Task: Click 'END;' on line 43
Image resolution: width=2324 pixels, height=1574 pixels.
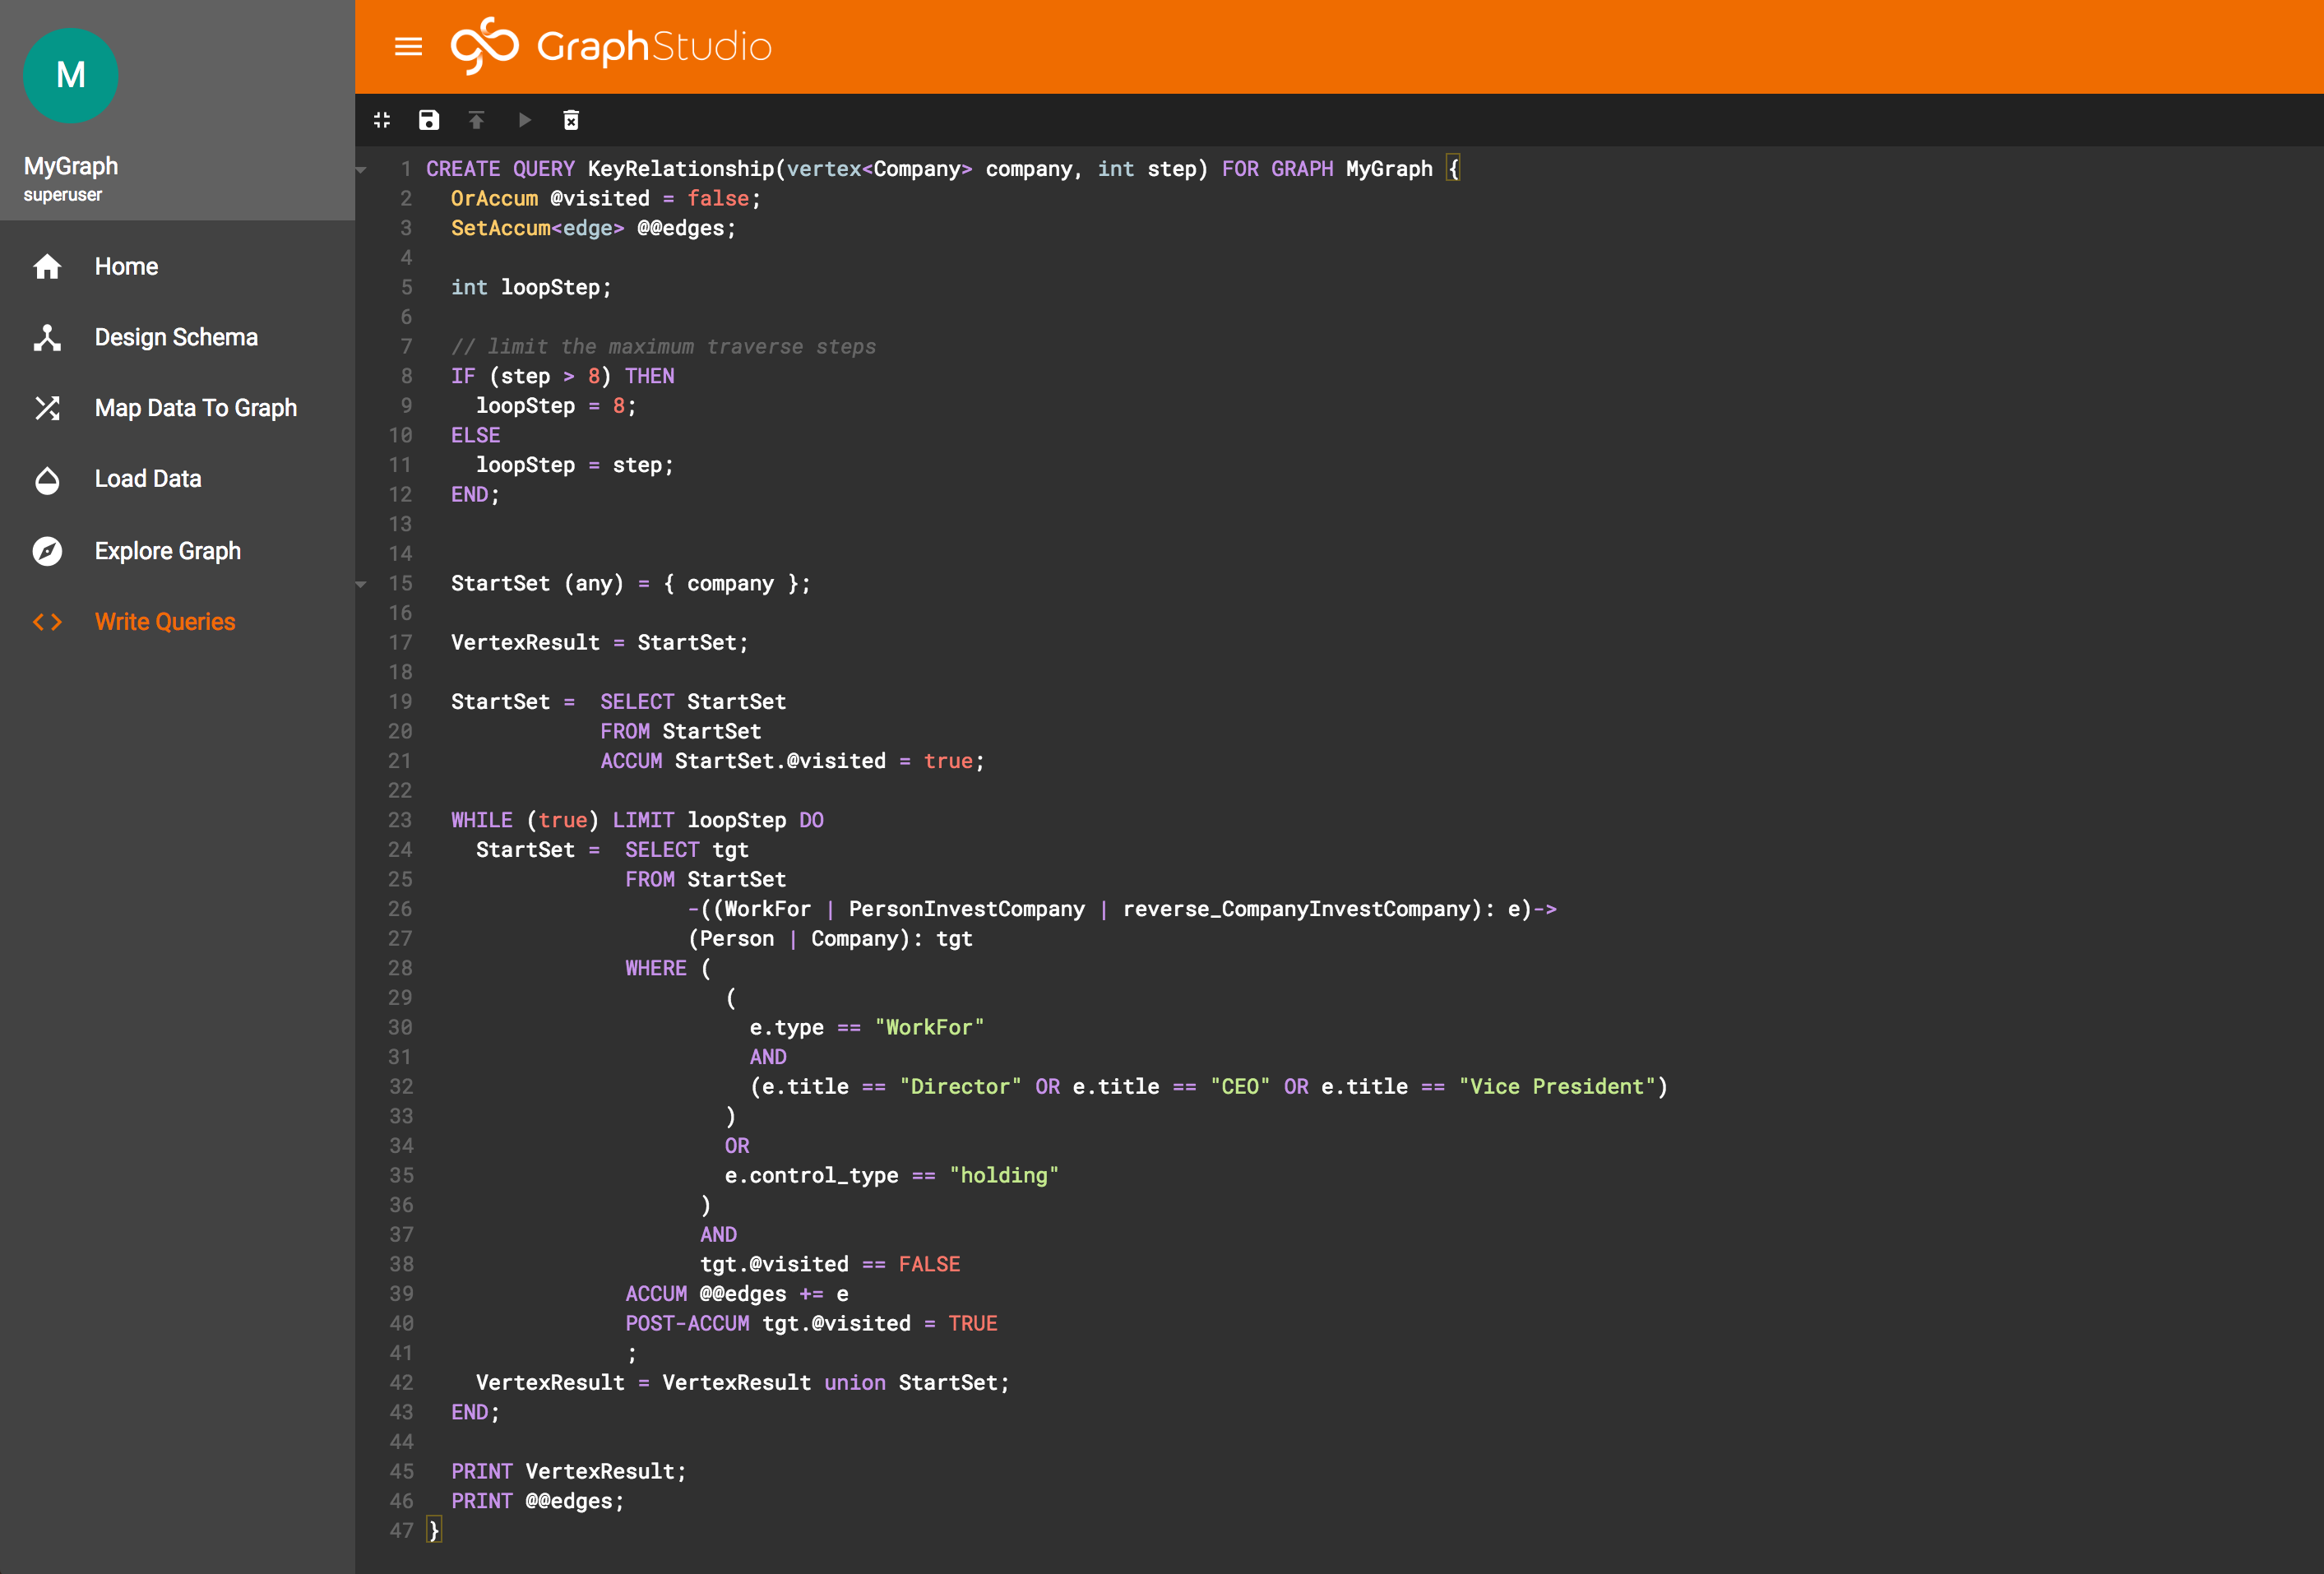Action: tap(476, 1412)
